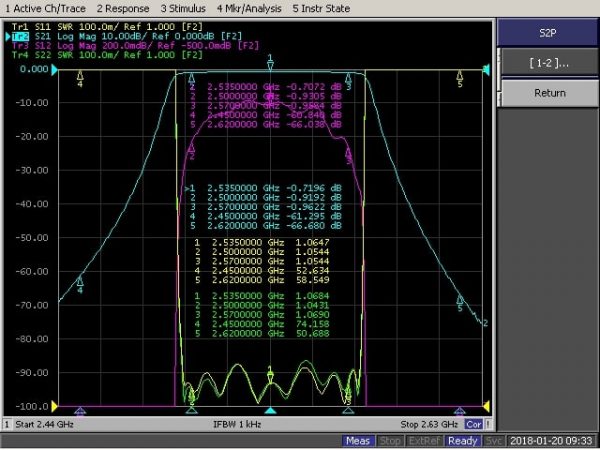Image resolution: width=600 pixels, height=450 pixels.
Task: Select magenta marker 3 on the S12 trace
Action: (348, 156)
